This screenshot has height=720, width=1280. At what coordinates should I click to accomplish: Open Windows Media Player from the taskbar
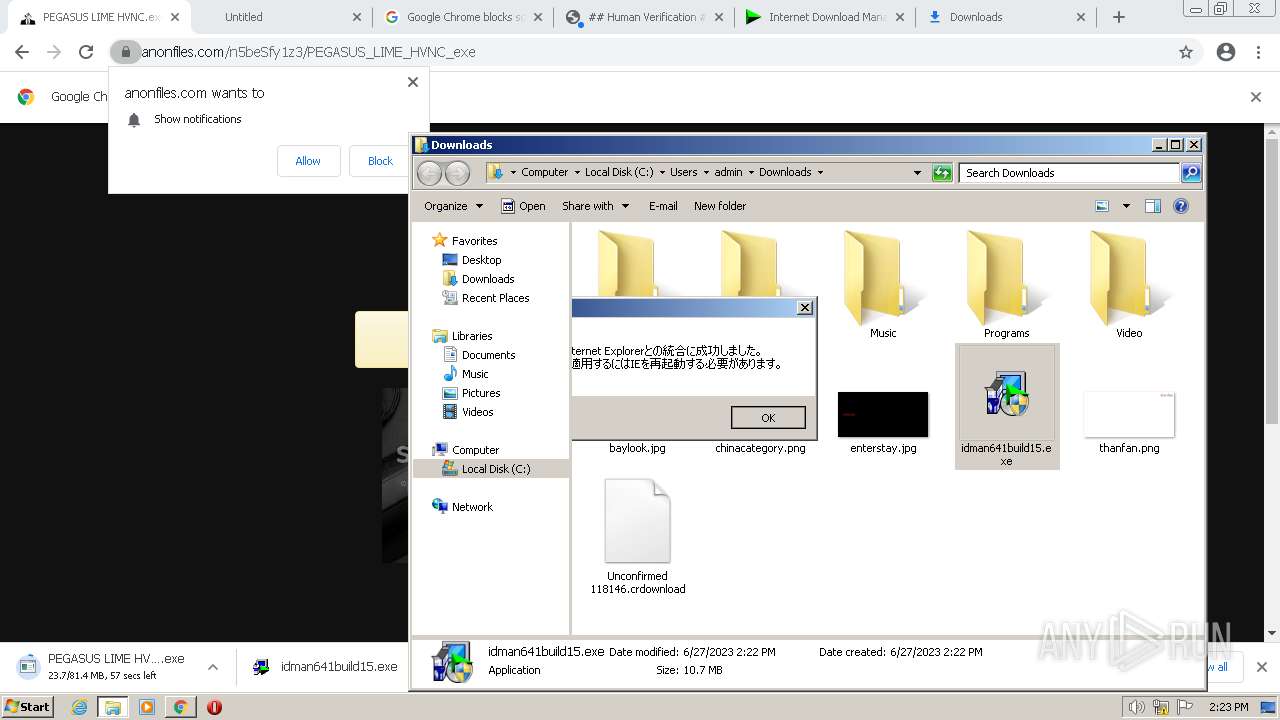147,707
